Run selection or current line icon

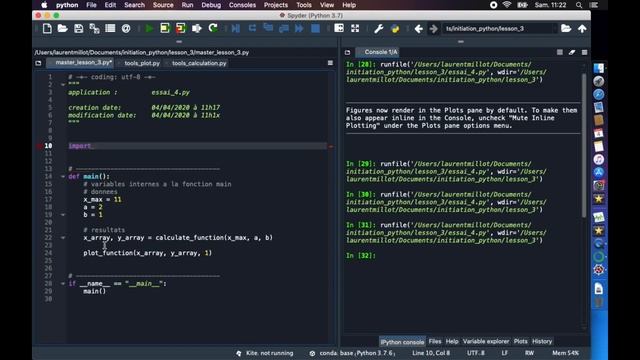(197, 29)
